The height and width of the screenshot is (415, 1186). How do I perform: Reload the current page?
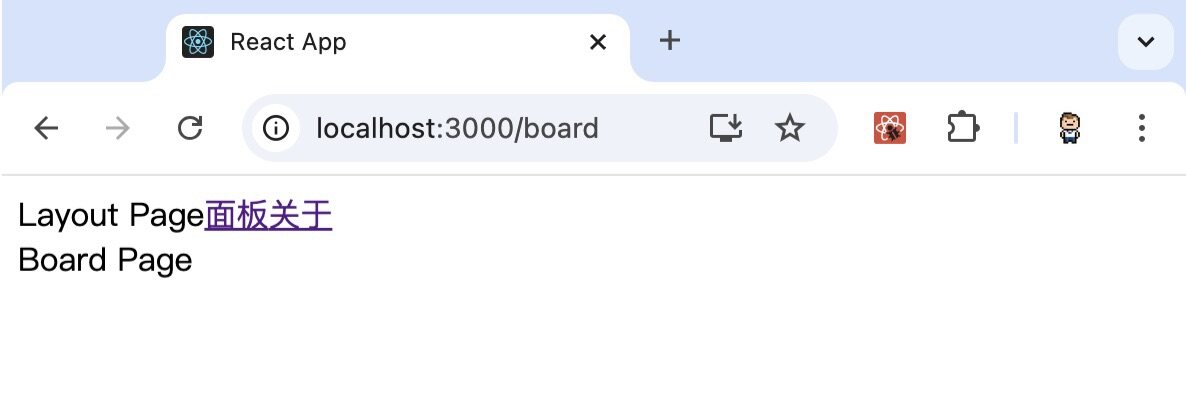190,128
